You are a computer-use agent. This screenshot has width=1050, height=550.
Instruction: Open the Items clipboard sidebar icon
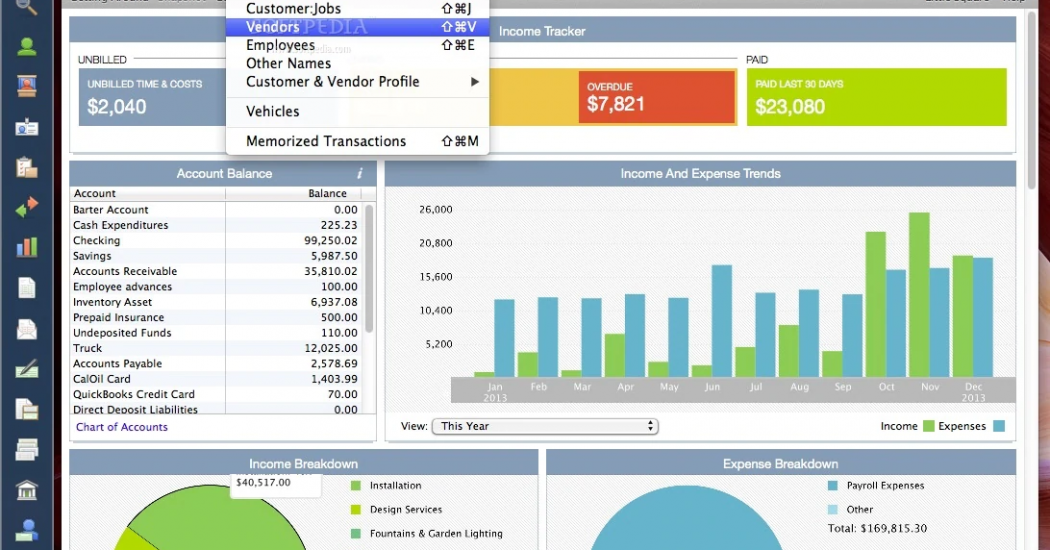point(27,167)
